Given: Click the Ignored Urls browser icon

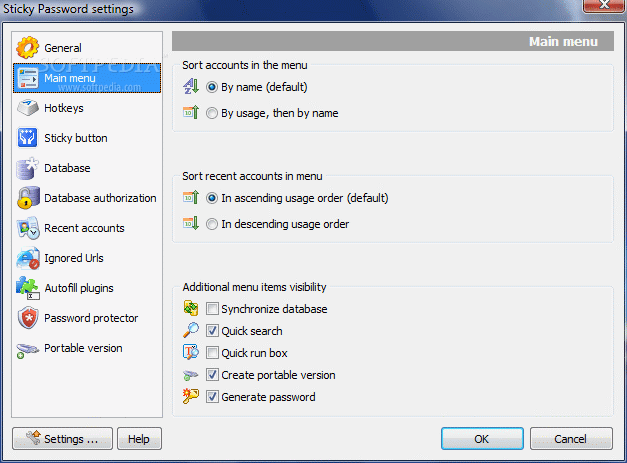Looking at the screenshot, I should [x=27, y=258].
